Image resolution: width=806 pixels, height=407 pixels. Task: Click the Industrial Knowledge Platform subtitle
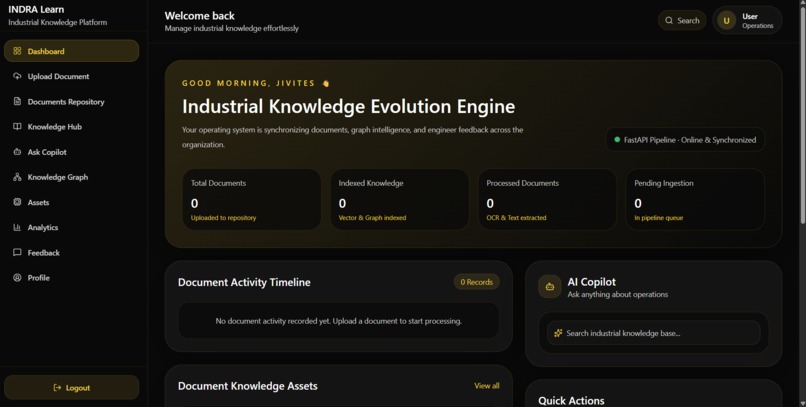[x=58, y=22]
